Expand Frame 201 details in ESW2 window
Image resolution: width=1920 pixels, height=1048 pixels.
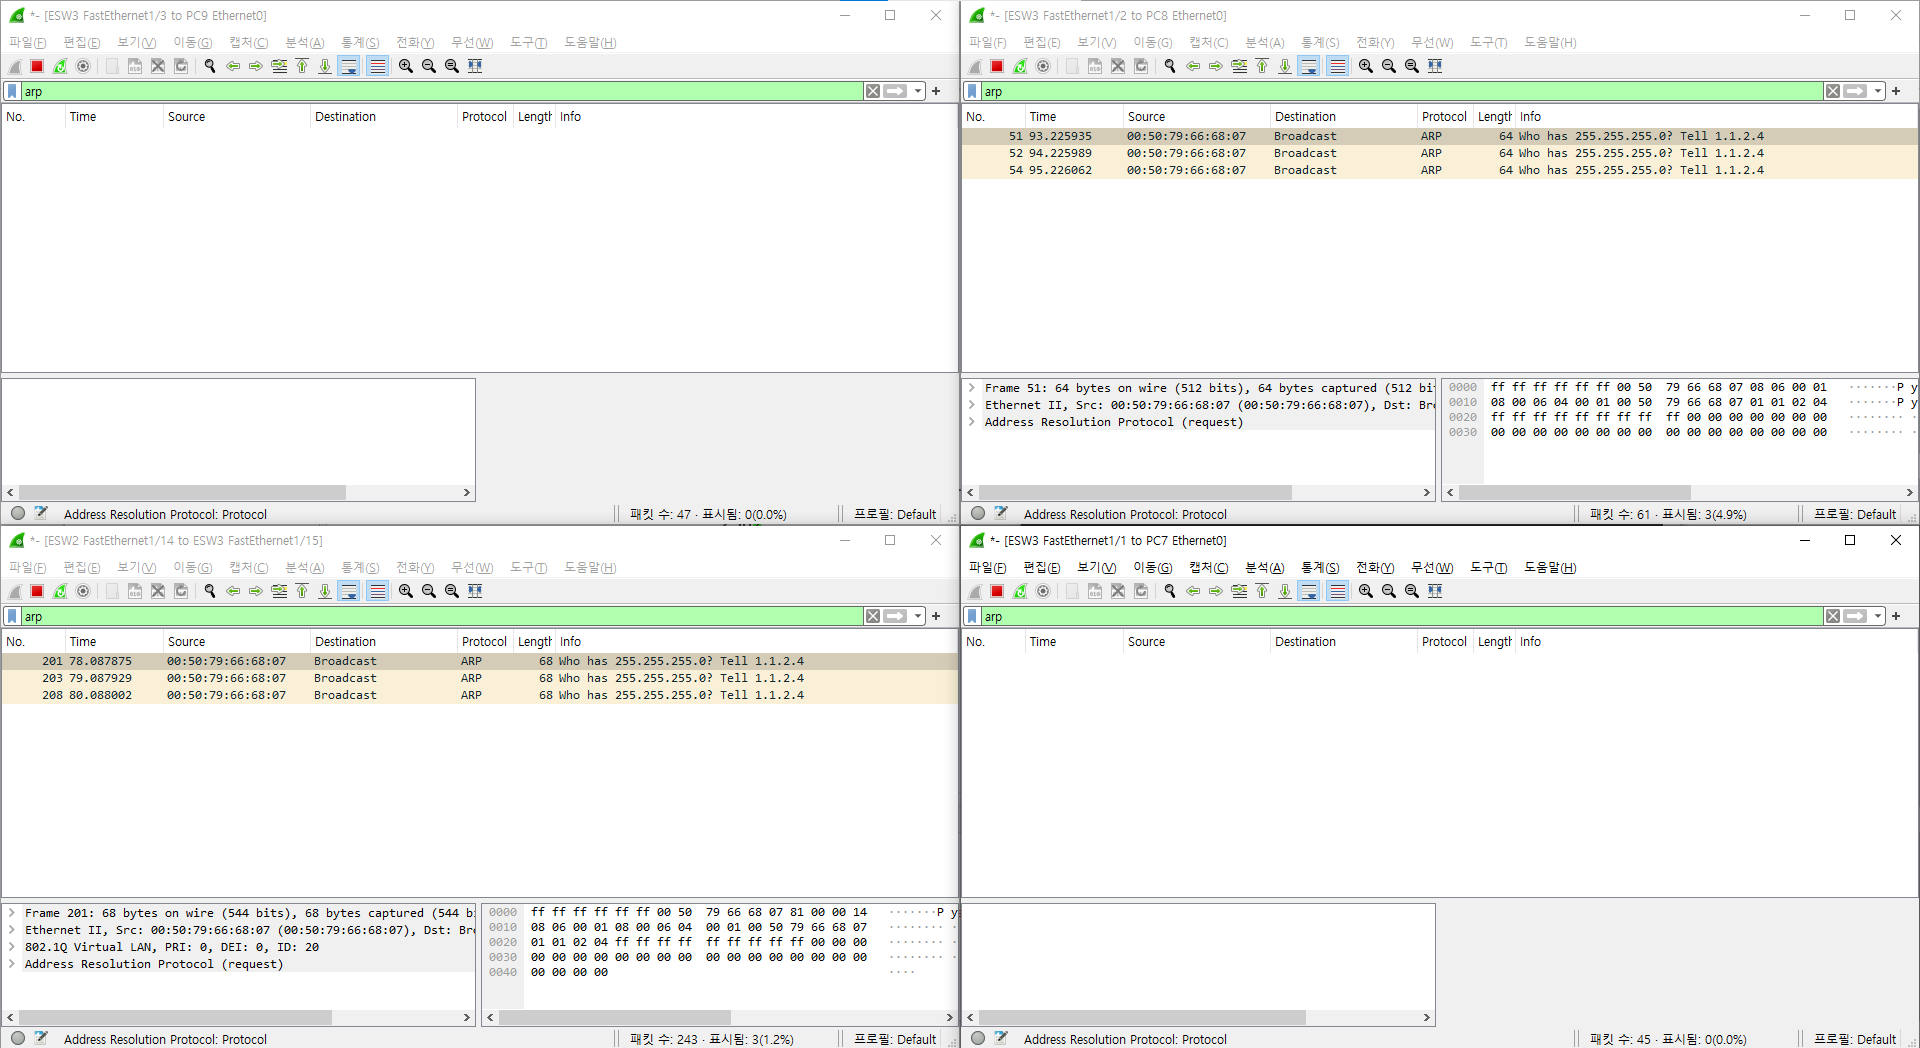(x=12, y=913)
